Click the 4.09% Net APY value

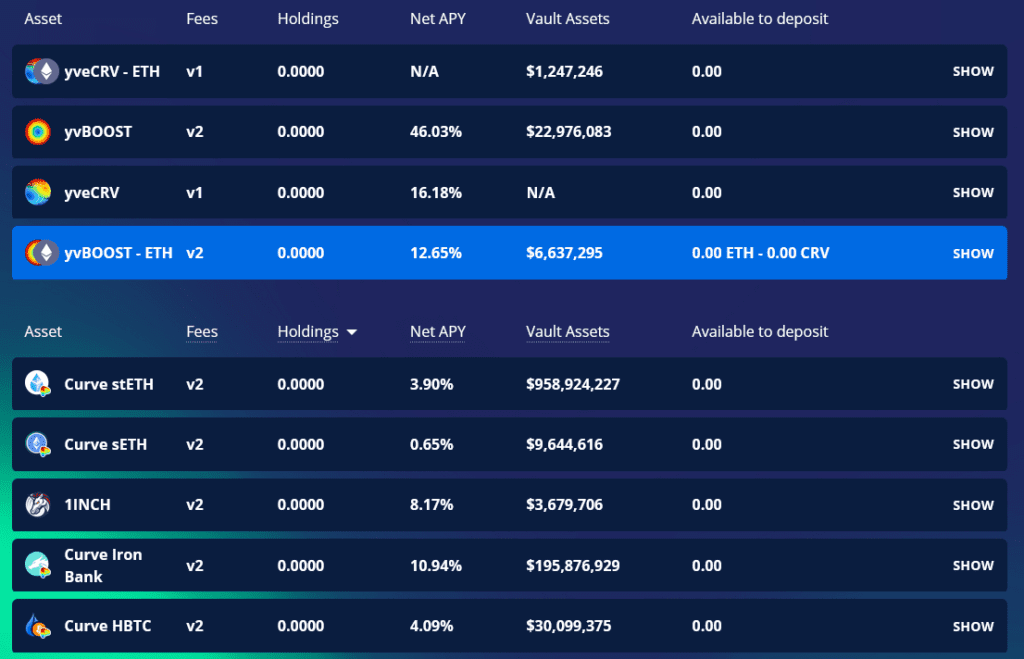431,626
